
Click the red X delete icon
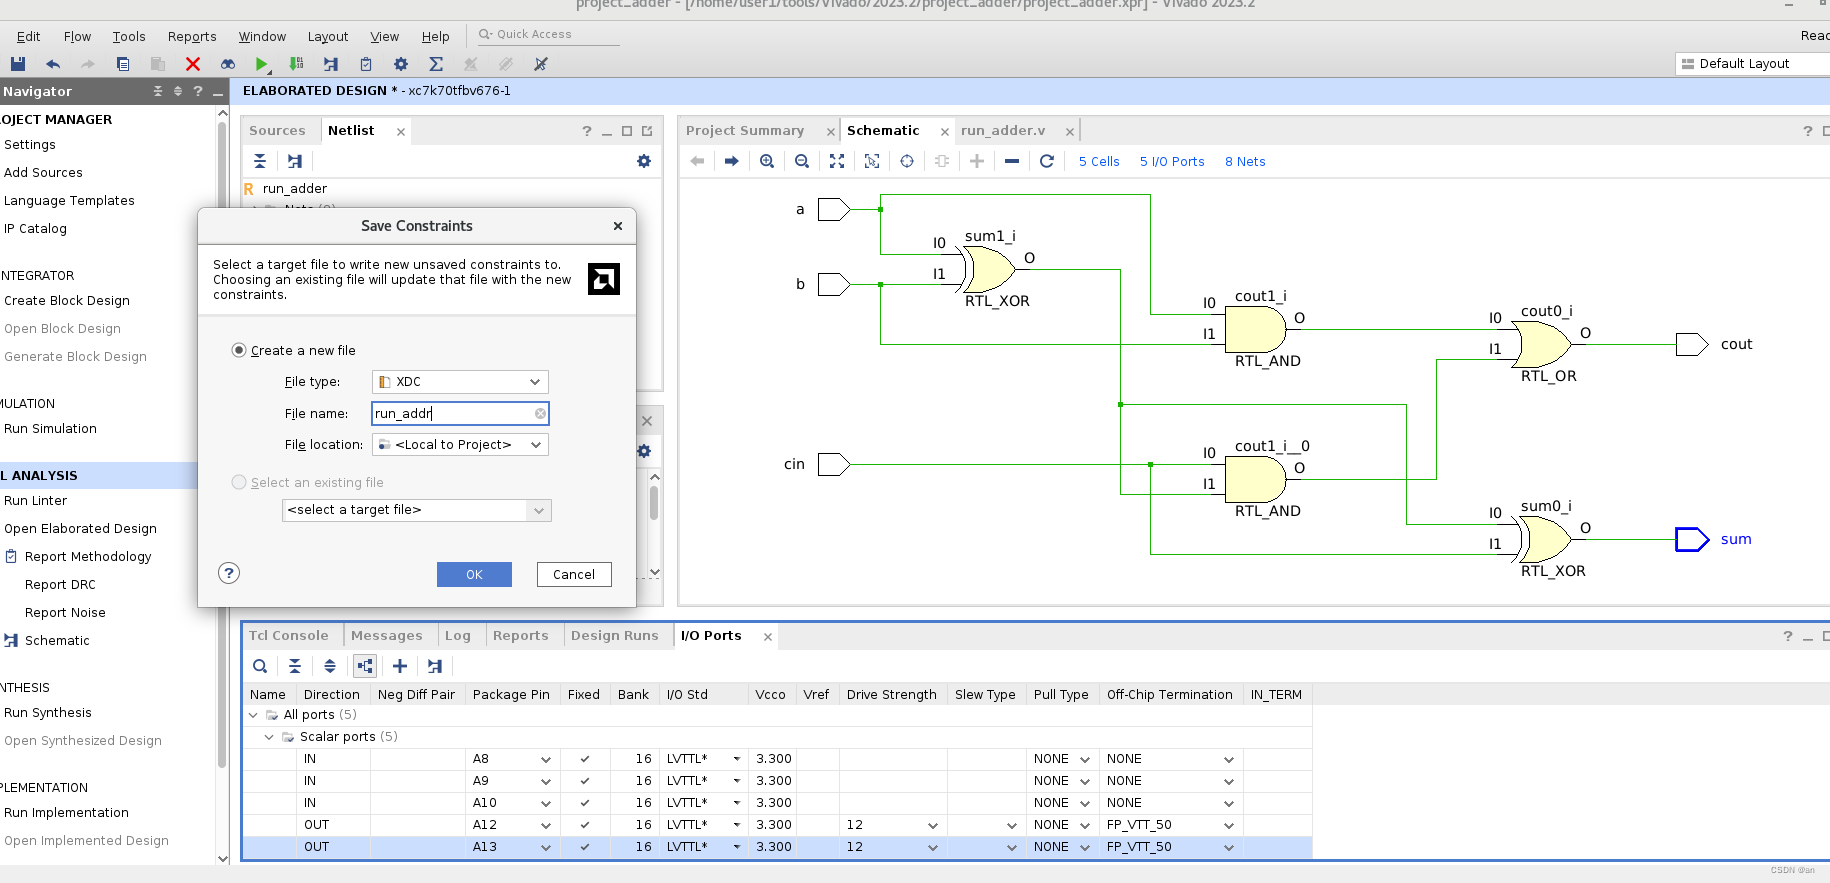point(193,64)
